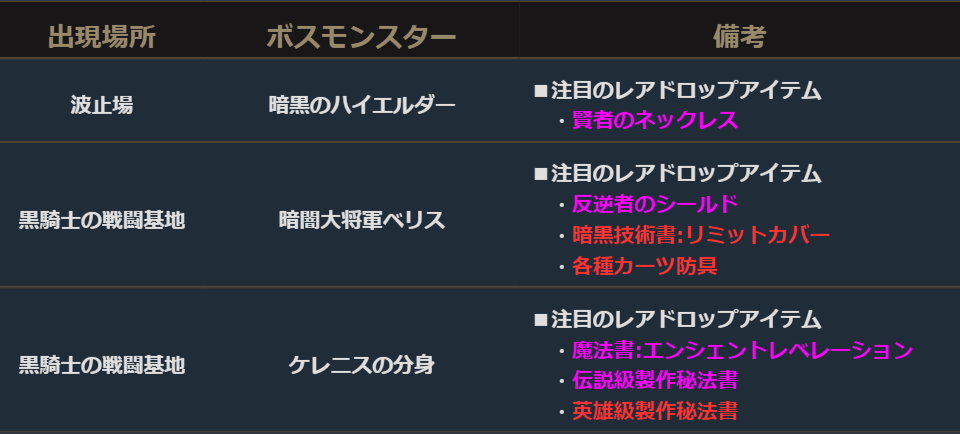The height and width of the screenshot is (434, 960).
Task: Select boss name ケレニスの分身
Action: [361, 365]
